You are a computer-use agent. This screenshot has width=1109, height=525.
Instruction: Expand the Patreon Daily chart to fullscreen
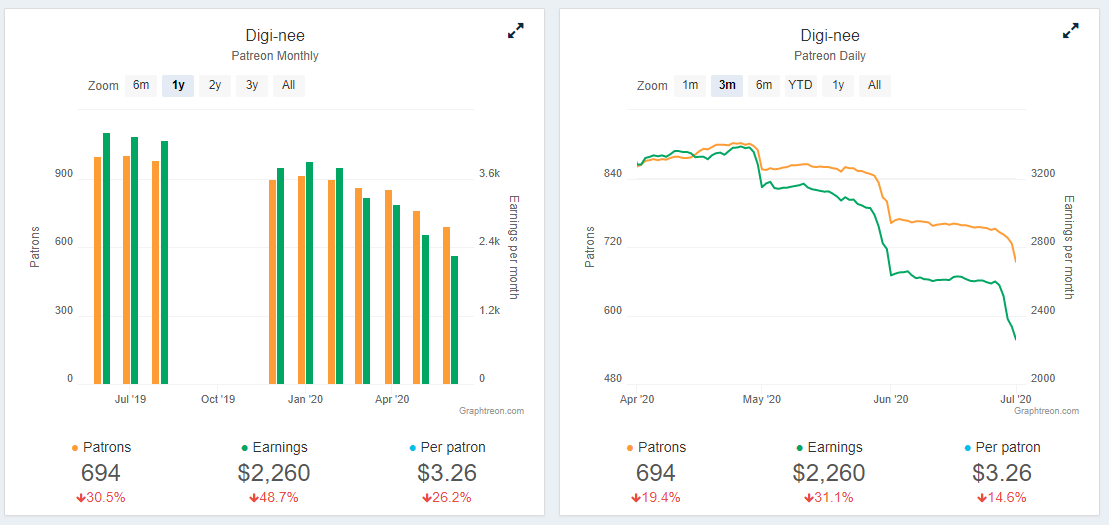coord(1071,30)
